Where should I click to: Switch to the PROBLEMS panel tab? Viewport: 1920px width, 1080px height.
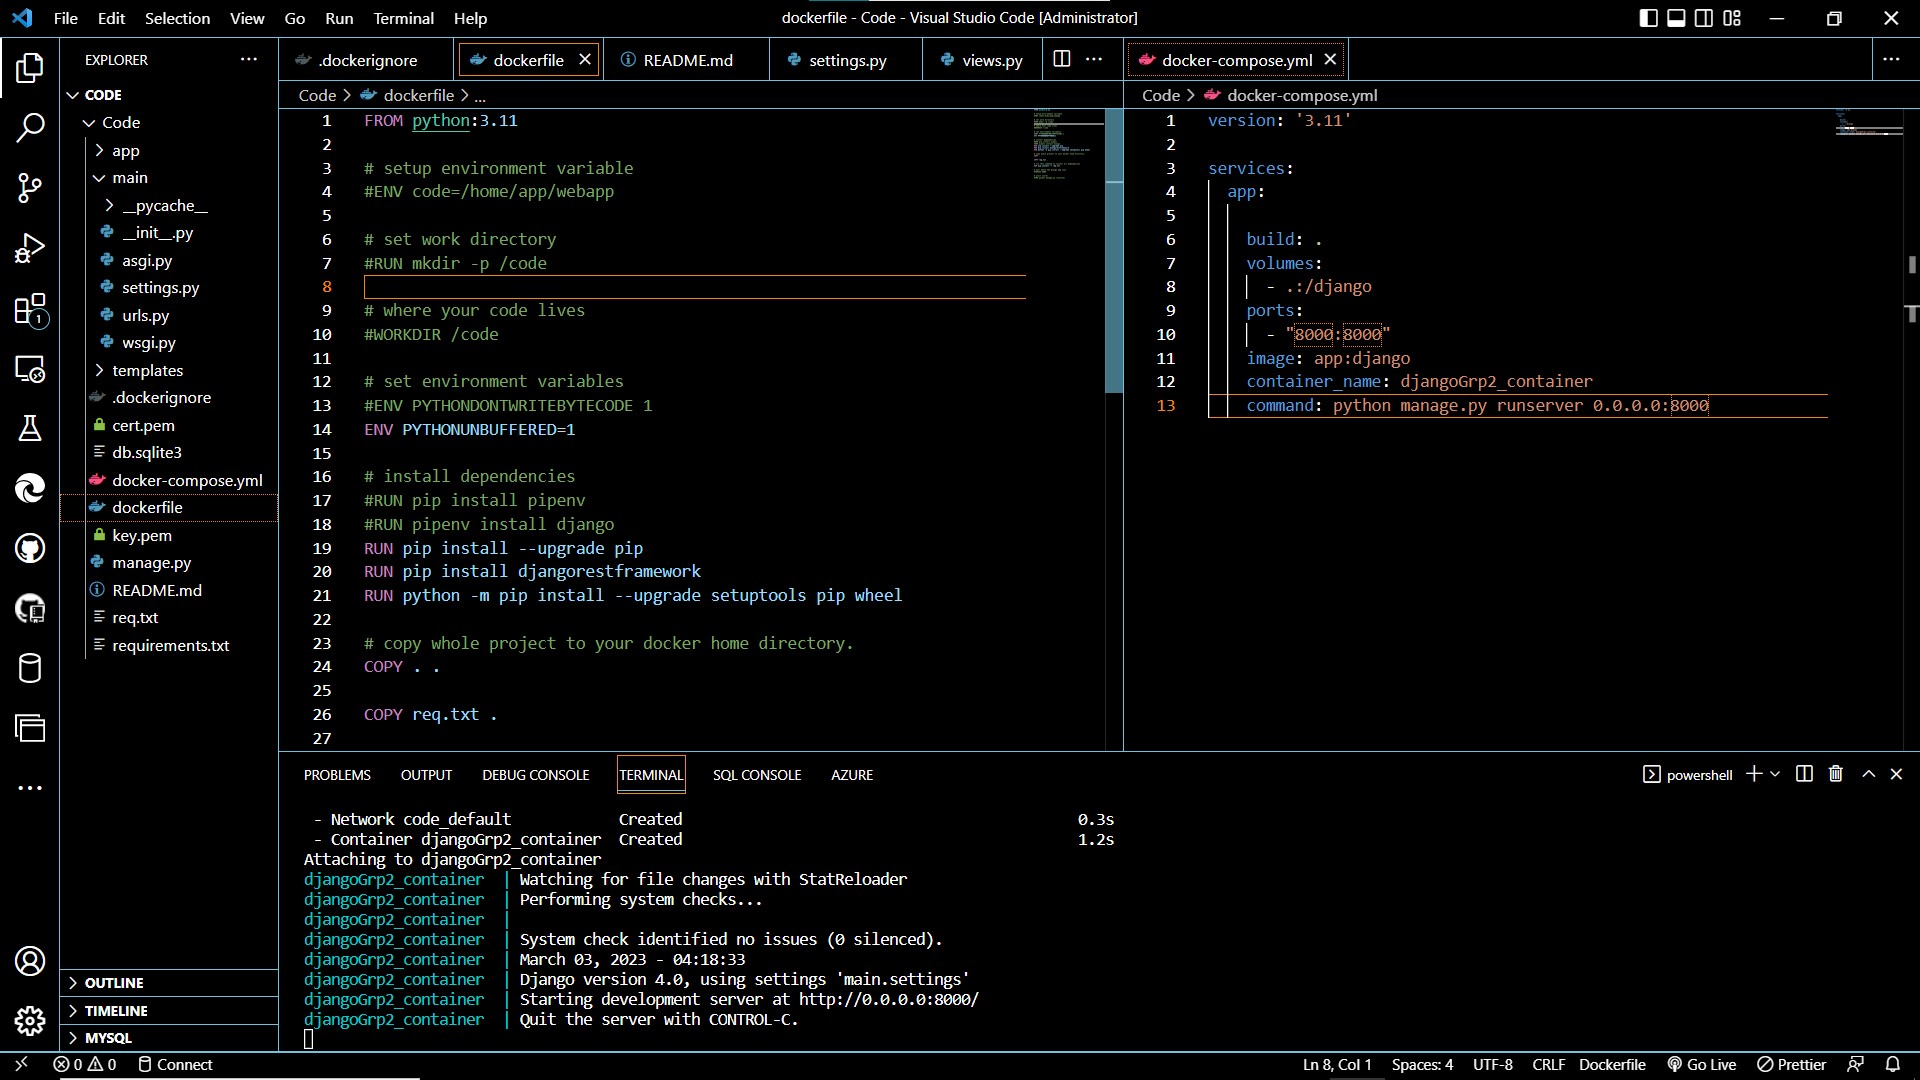click(337, 775)
